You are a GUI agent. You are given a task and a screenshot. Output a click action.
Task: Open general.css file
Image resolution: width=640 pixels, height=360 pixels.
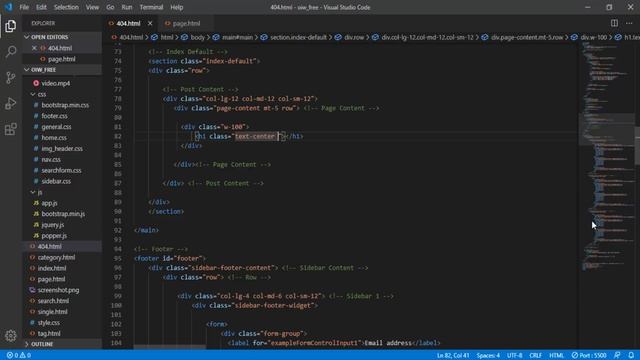pyautogui.click(x=62, y=127)
